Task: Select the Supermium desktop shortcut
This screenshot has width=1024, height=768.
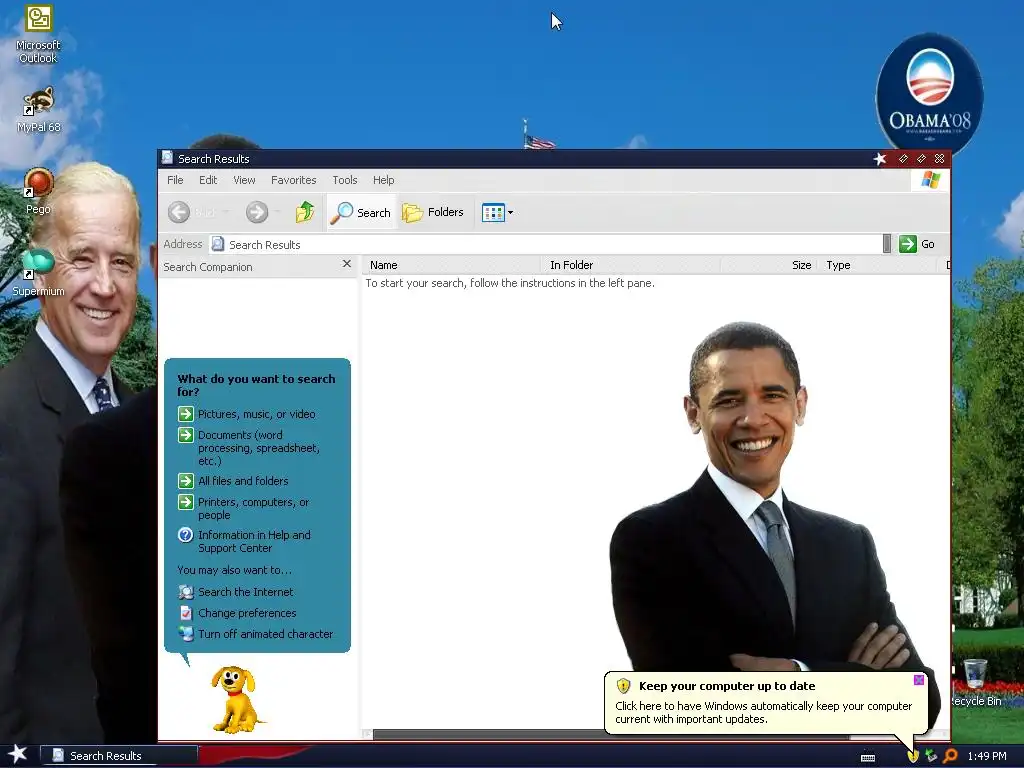Action: coord(38,273)
